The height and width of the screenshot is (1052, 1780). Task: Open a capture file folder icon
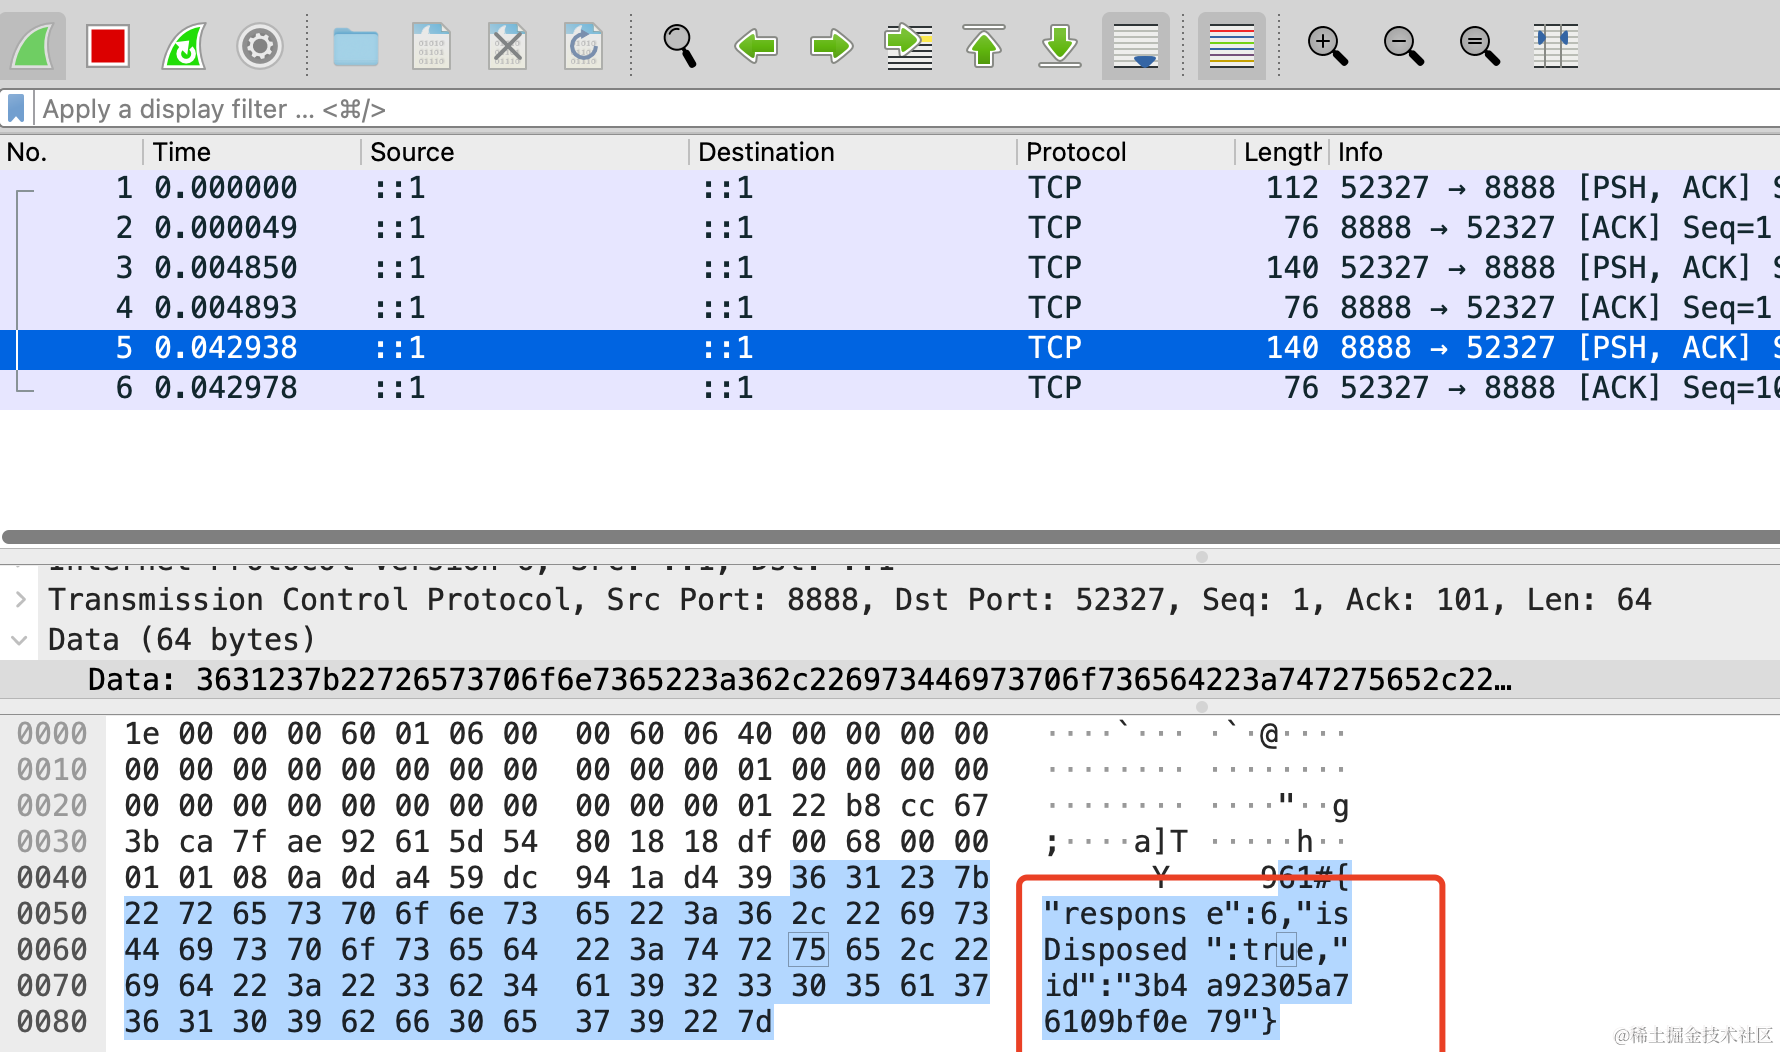pyautogui.click(x=355, y=46)
